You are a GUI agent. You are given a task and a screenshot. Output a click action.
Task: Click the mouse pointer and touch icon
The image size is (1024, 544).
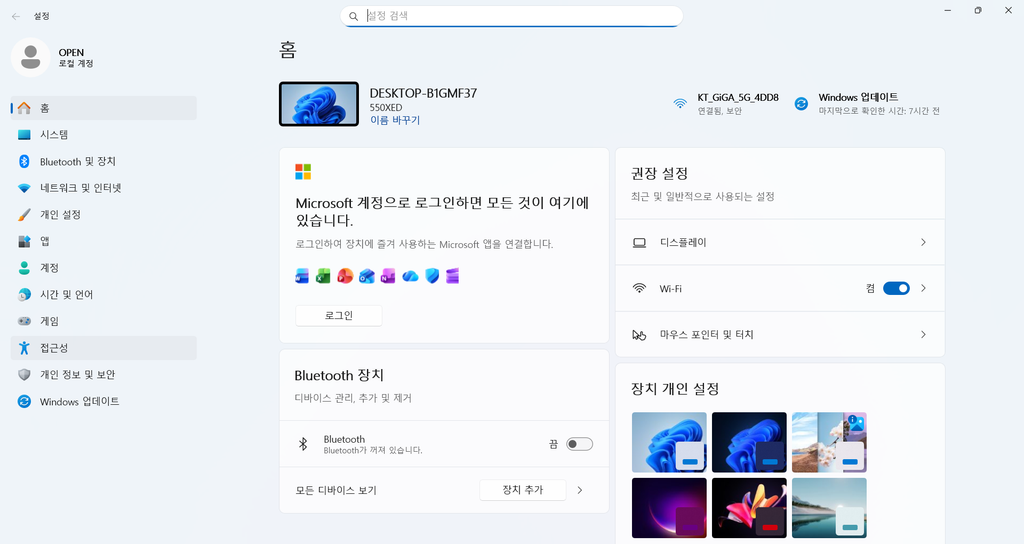pos(639,335)
